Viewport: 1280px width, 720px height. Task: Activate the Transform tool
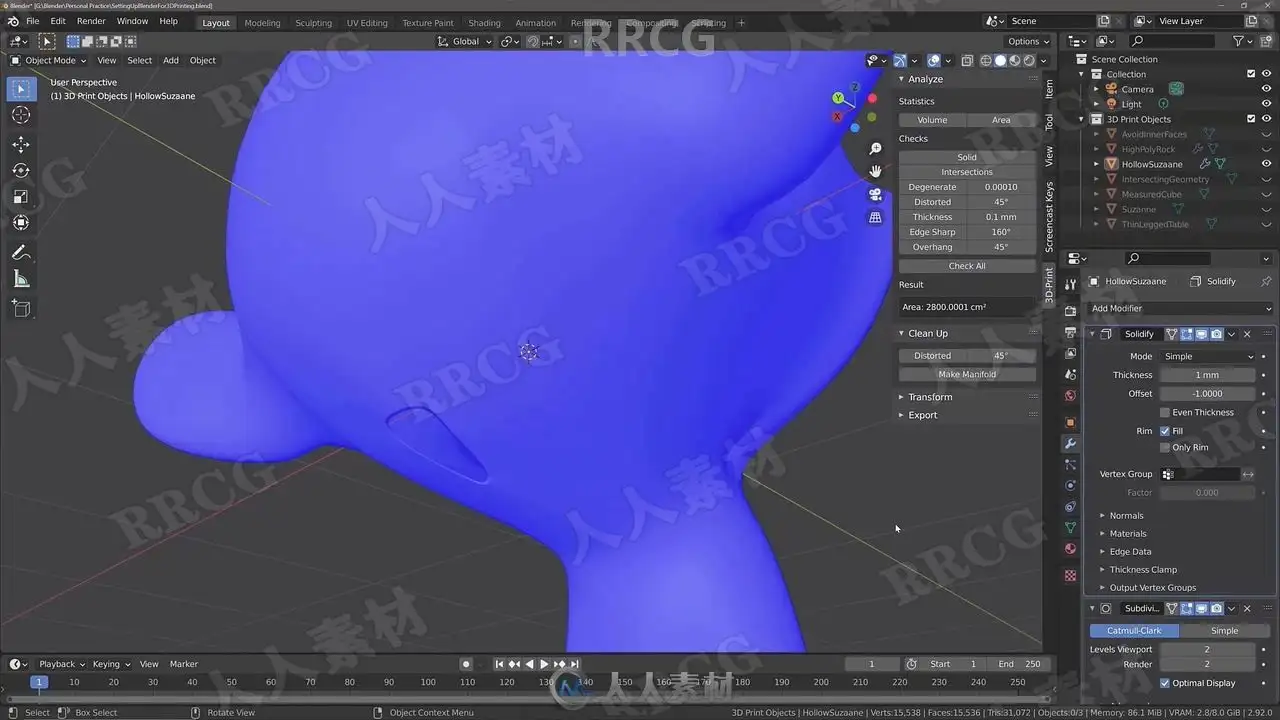click(21, 222)
